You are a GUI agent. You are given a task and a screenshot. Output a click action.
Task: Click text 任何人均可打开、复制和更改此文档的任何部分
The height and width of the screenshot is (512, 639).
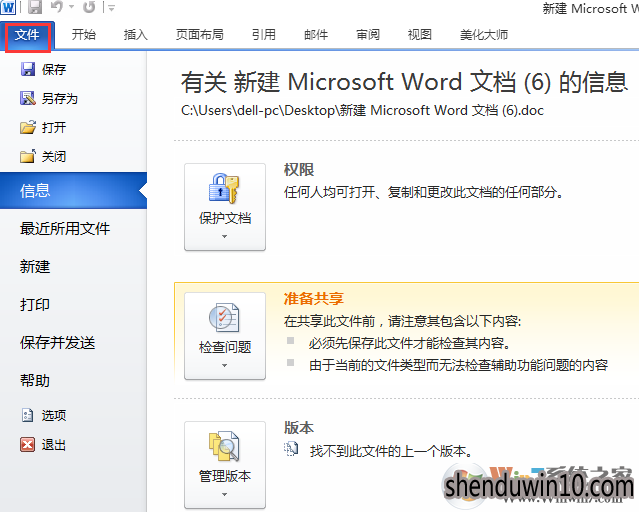point(423,192)
